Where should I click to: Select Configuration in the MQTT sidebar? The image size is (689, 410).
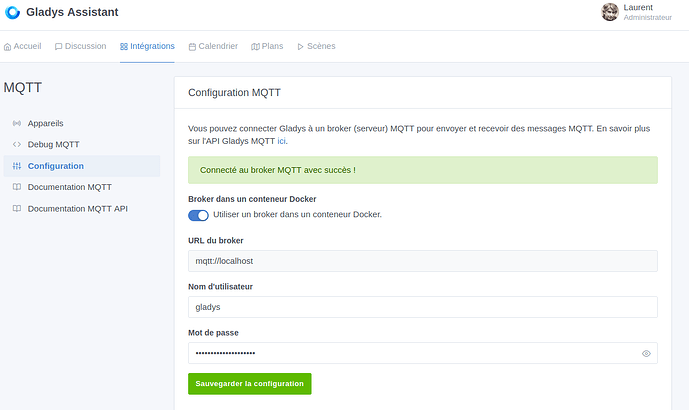pos(55,166)
